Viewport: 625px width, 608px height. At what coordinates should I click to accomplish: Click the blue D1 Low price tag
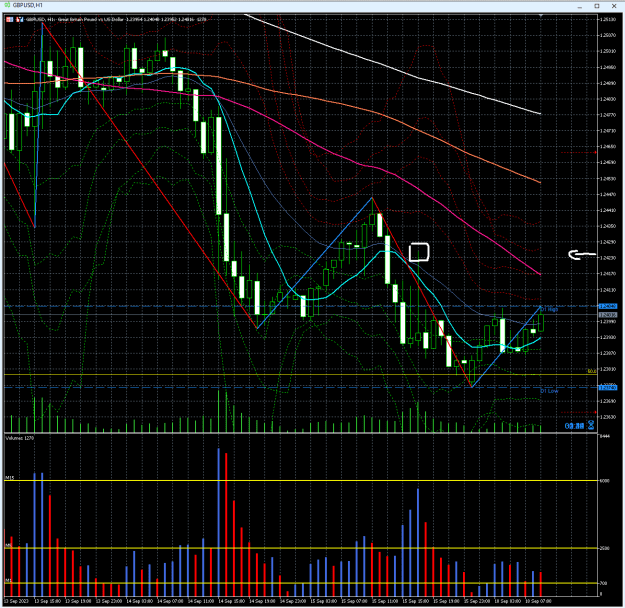(607, 388)
